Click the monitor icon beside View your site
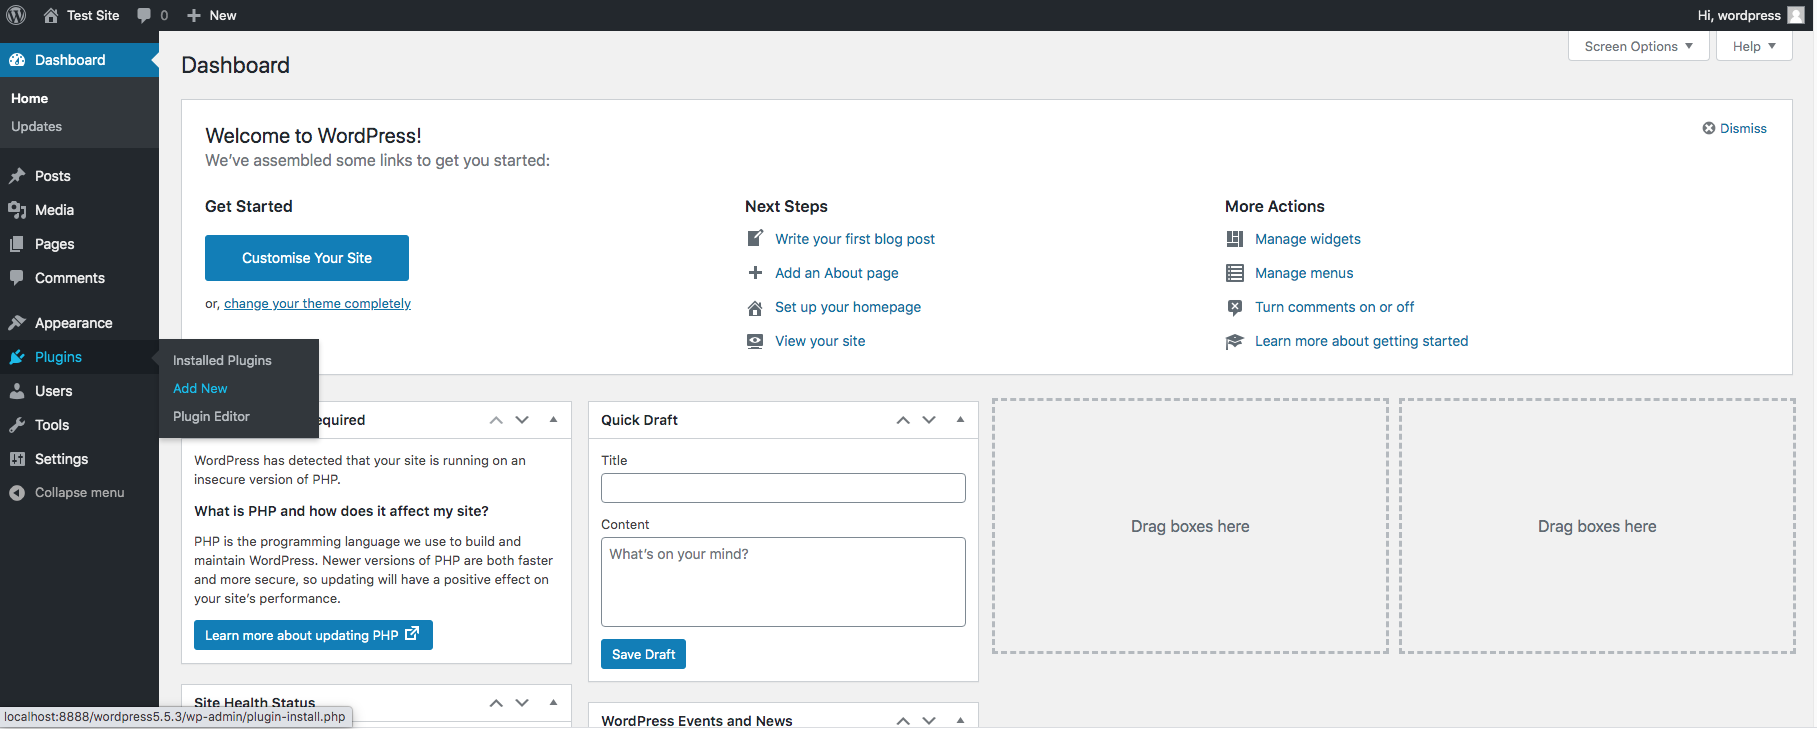The height and width of the screenshot is (729, 1817). point(755,341)
